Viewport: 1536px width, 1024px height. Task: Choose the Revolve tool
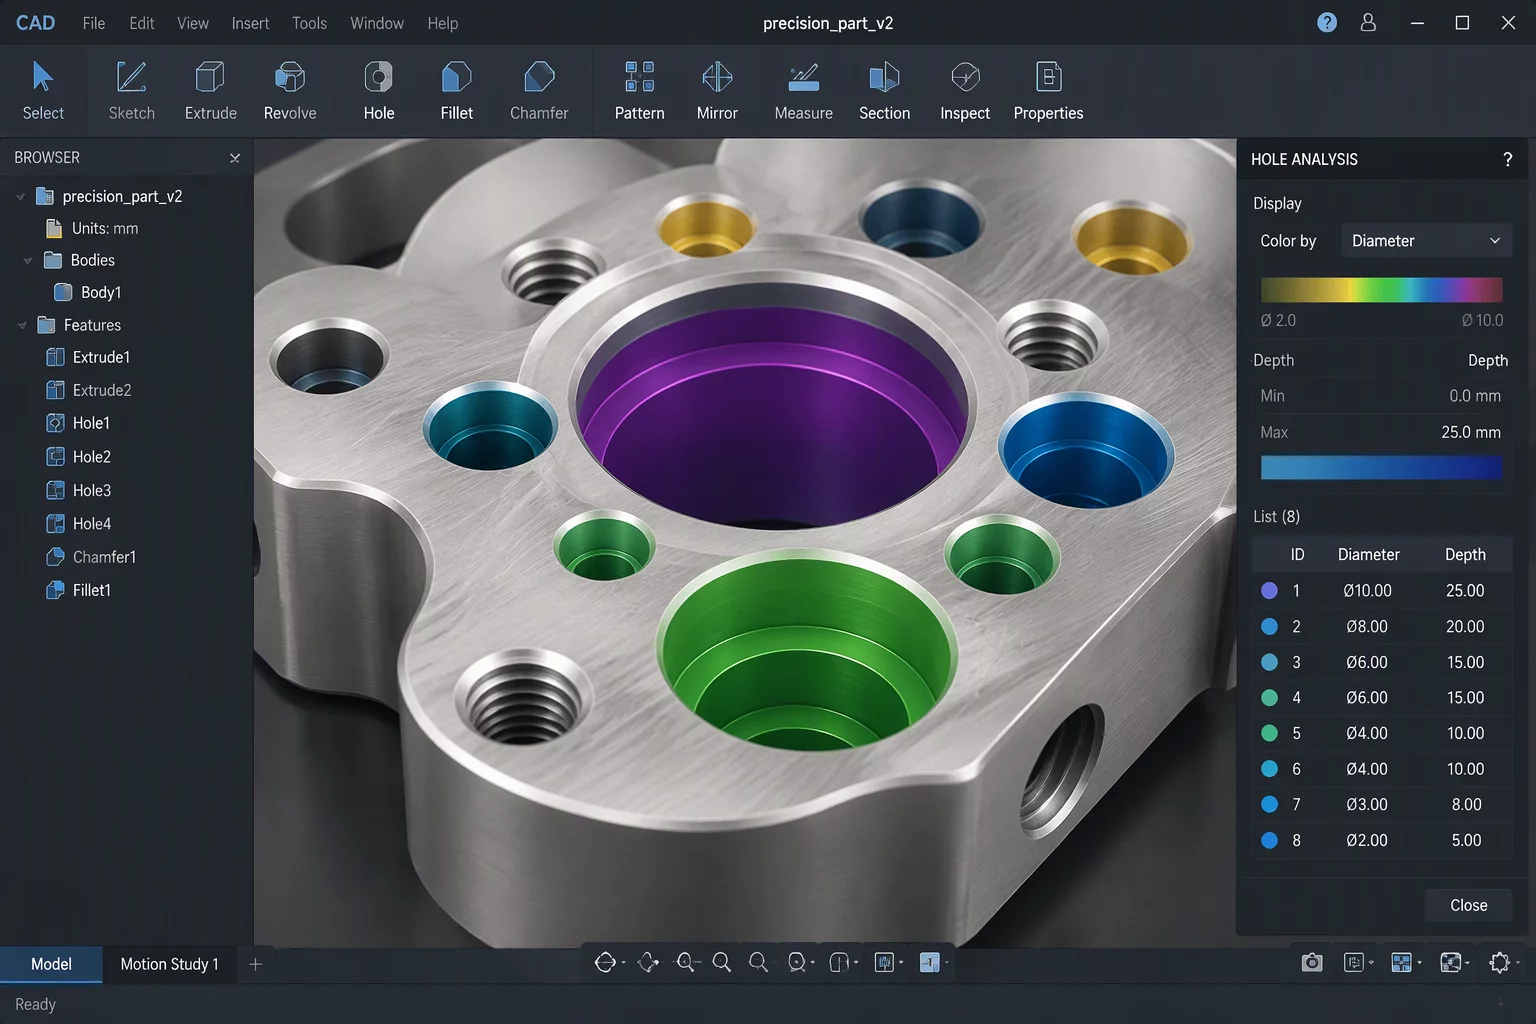point(290,91)
